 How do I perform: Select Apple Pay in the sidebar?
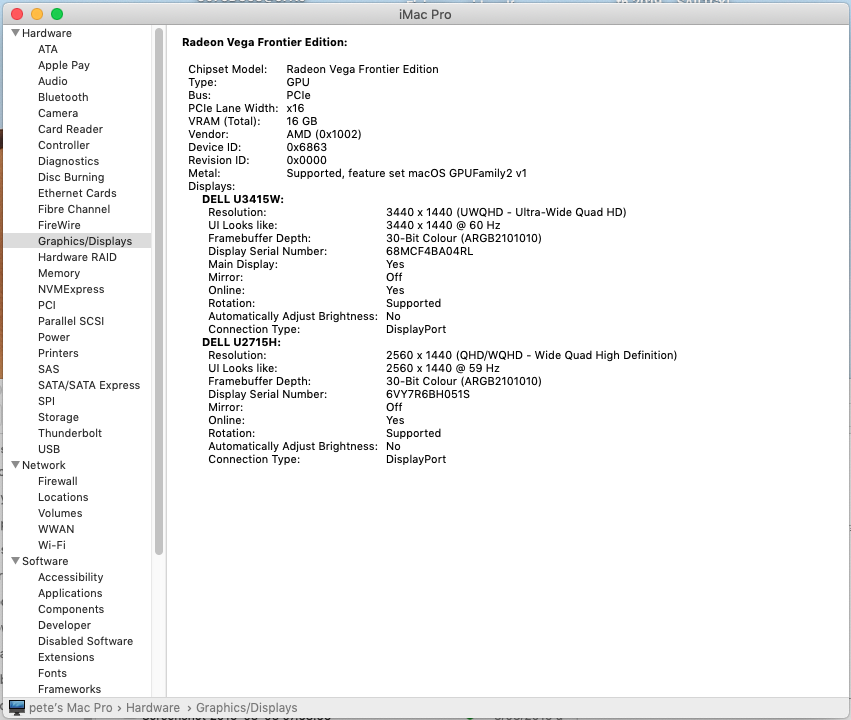point(63,65)
